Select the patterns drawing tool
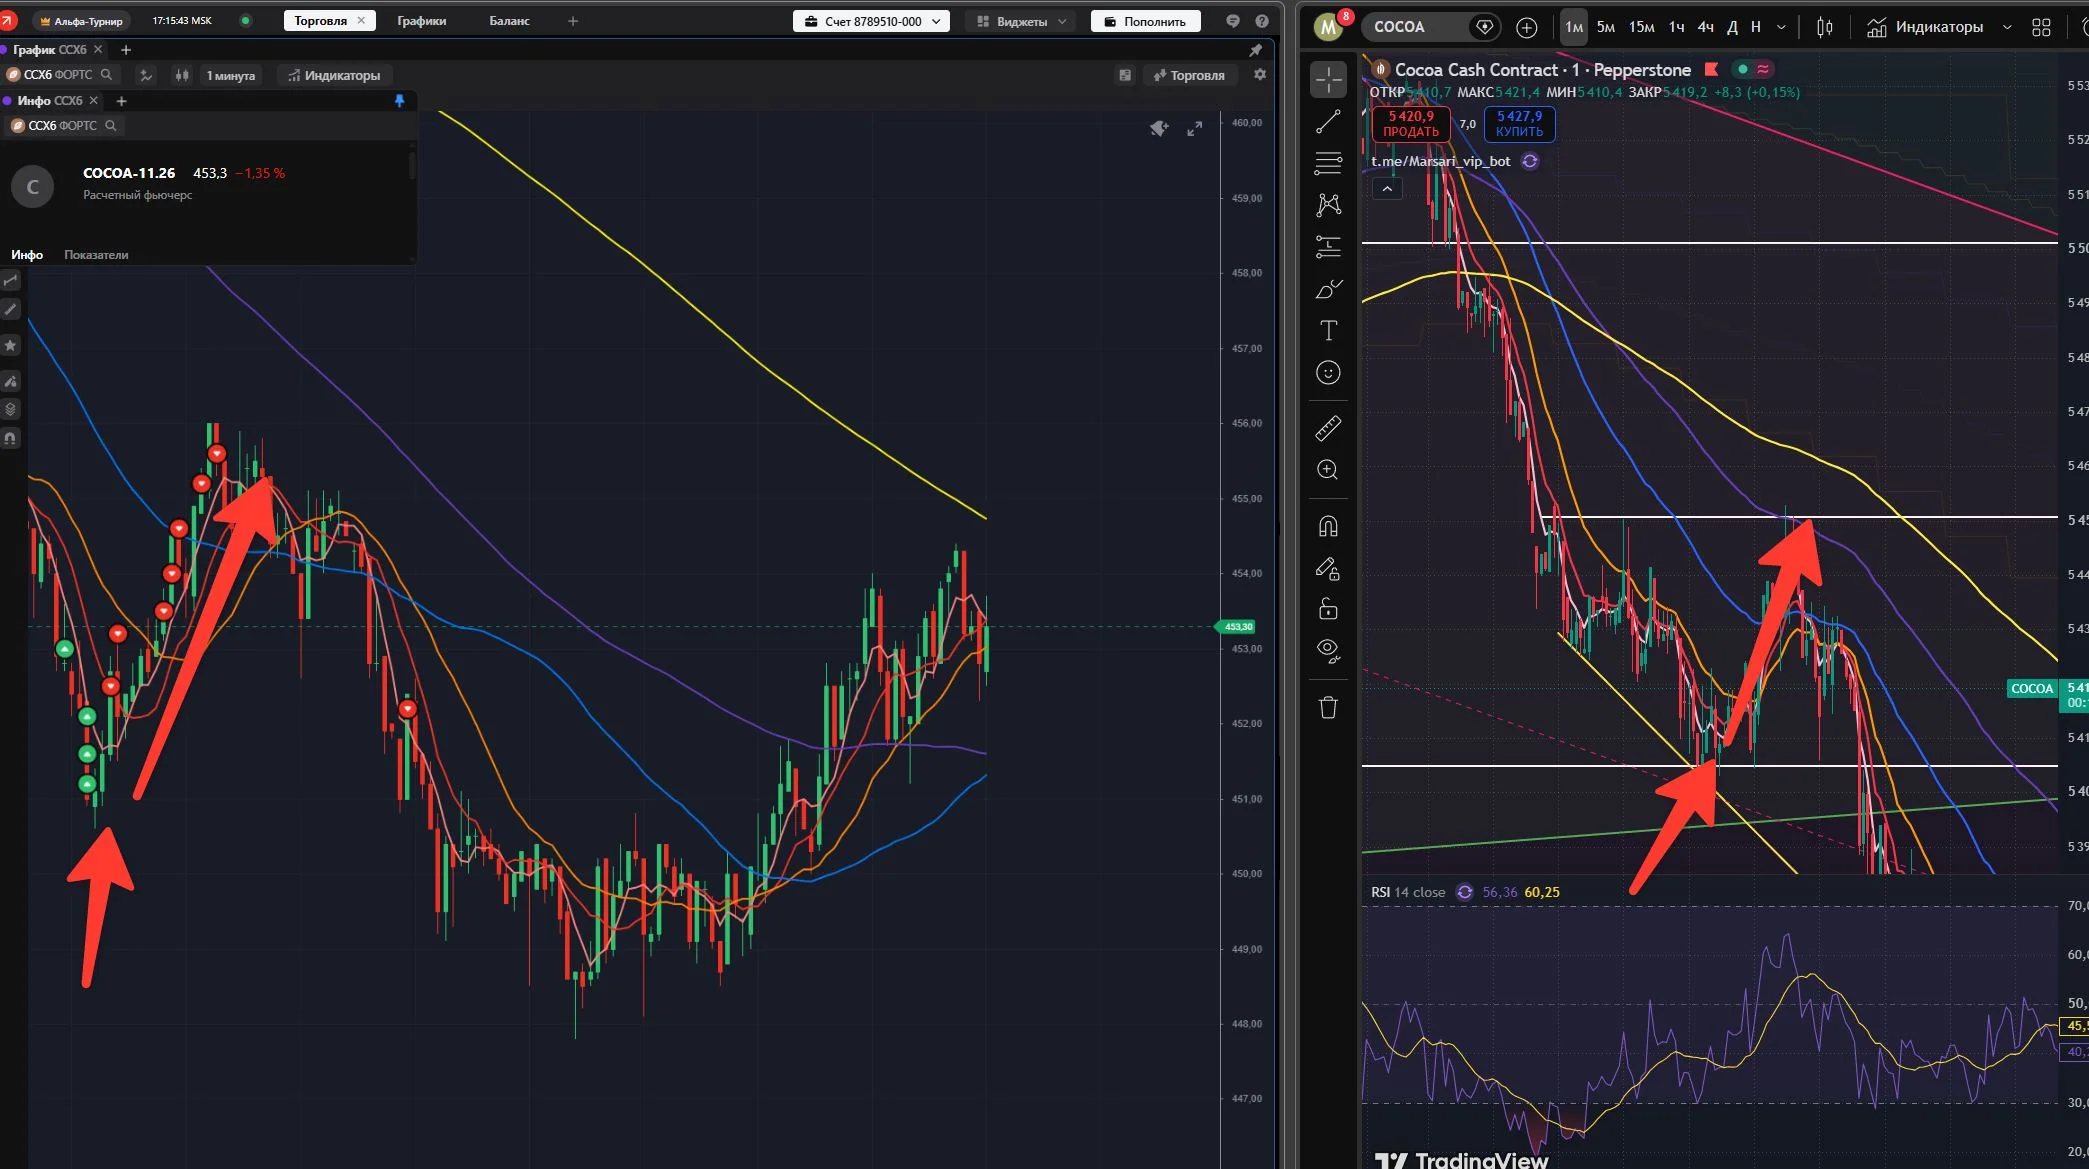The width and height of the screenshot is (2089, 1169). (x=1328, y=205)
